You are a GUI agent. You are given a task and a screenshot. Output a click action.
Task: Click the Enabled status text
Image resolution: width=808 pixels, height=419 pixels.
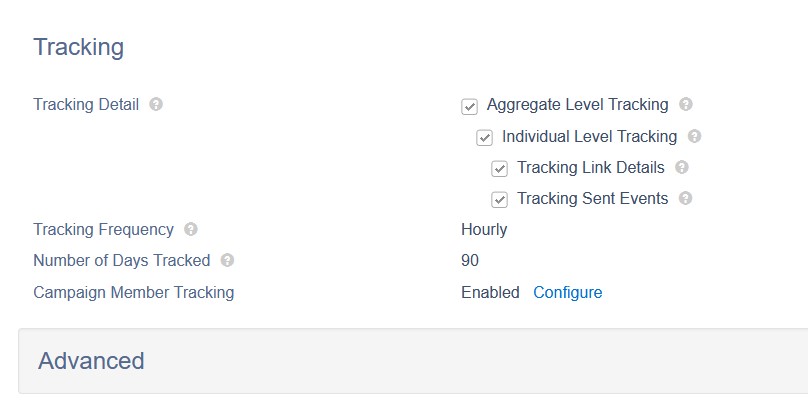[x=490, y=292]
